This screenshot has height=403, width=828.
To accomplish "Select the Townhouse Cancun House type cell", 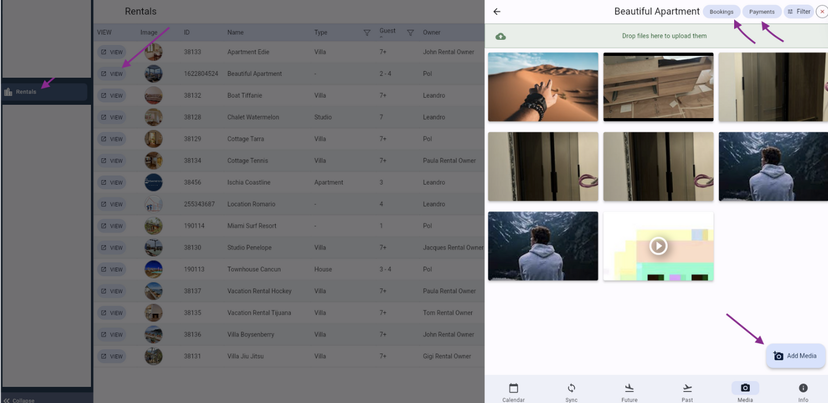I will (322, 269).
